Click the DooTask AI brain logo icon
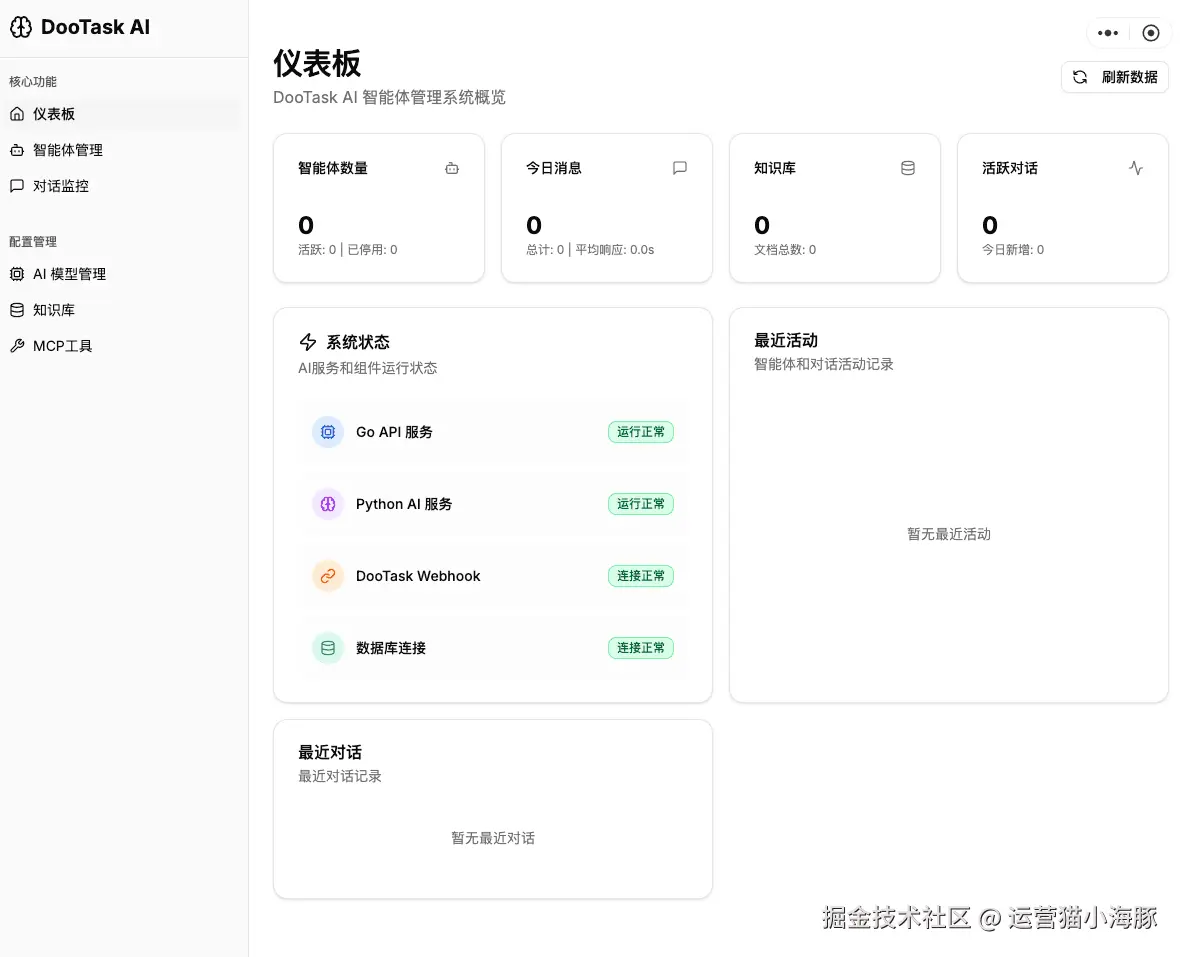 pos(21,27)
